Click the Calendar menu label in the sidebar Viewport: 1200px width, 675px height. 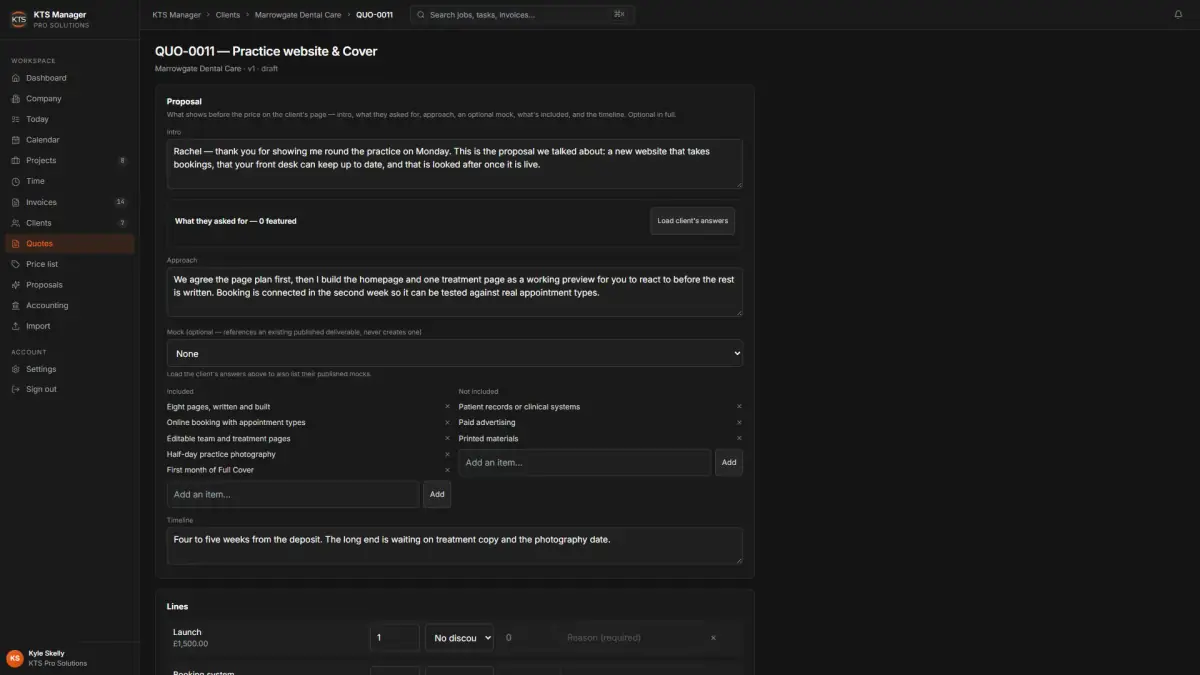(x=43, y=140)
